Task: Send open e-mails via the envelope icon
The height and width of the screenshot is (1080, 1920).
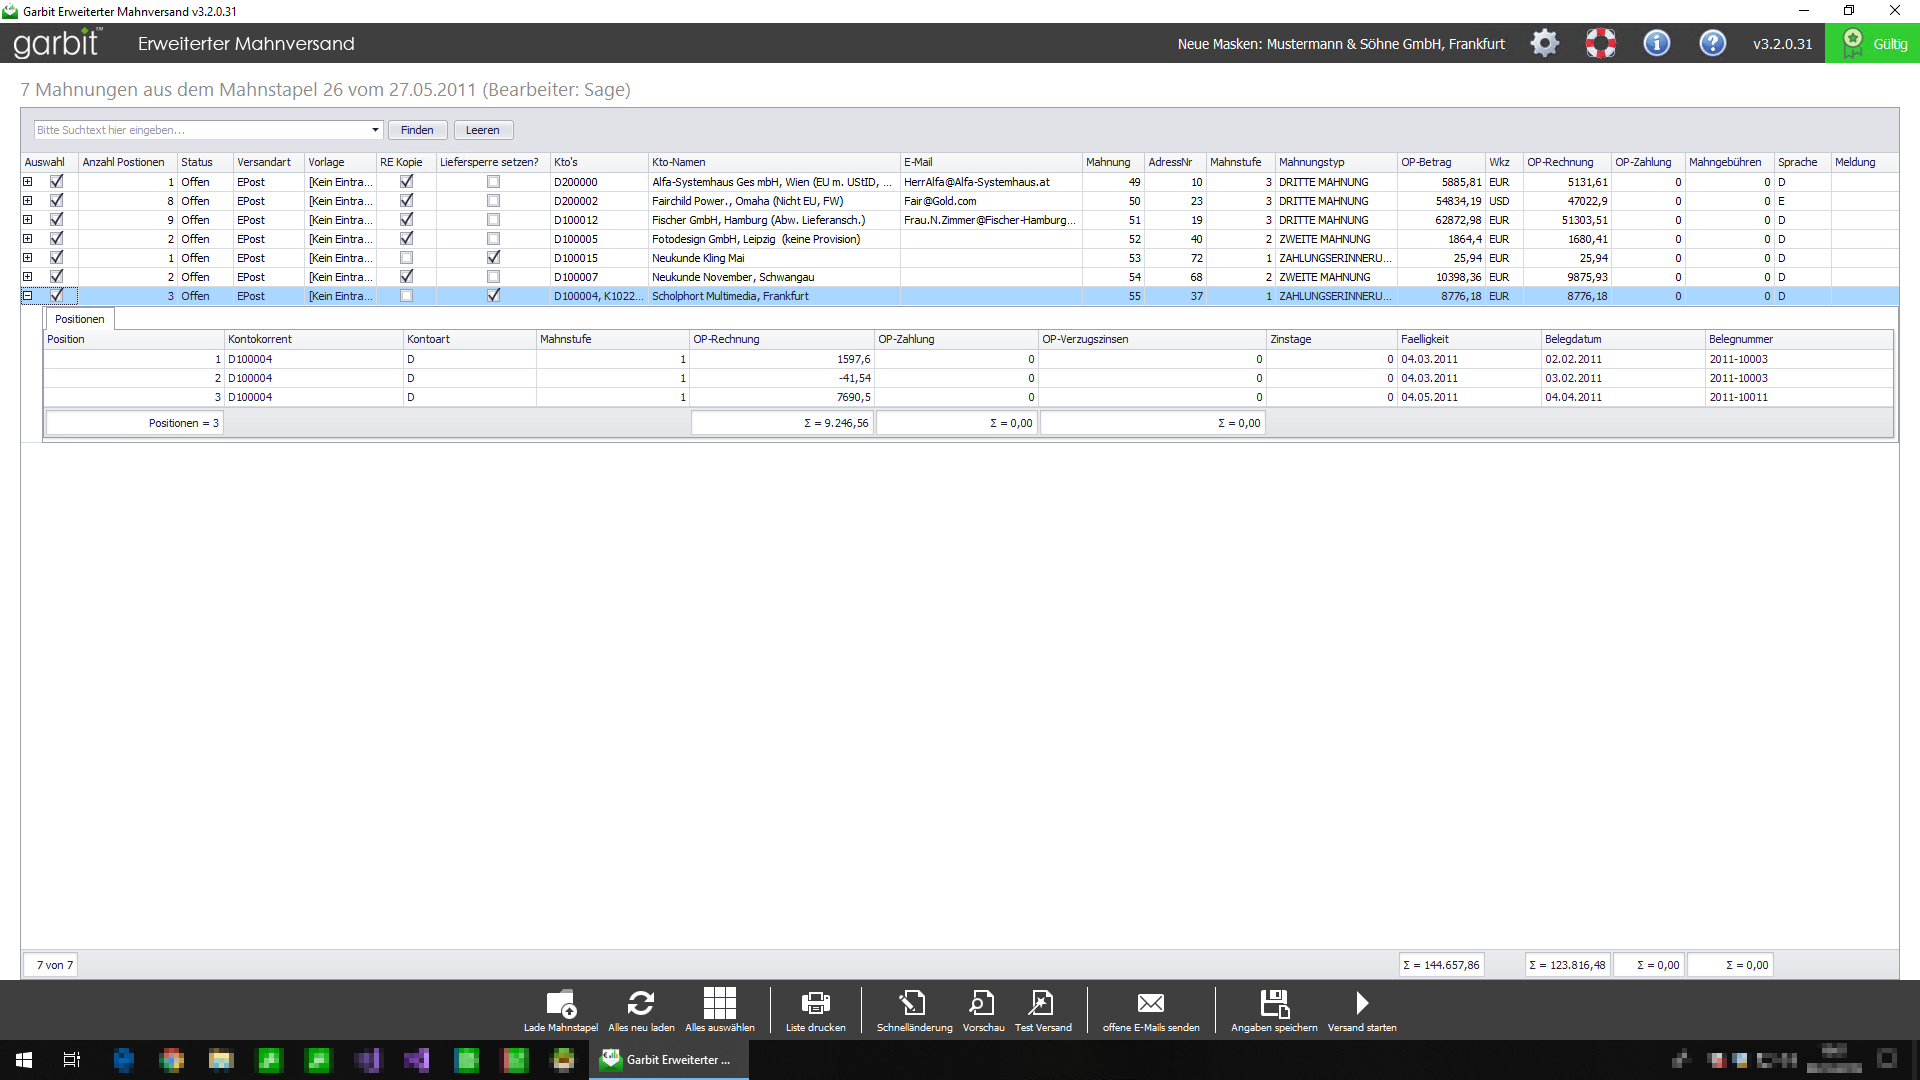Action: click(1150, 1003)
